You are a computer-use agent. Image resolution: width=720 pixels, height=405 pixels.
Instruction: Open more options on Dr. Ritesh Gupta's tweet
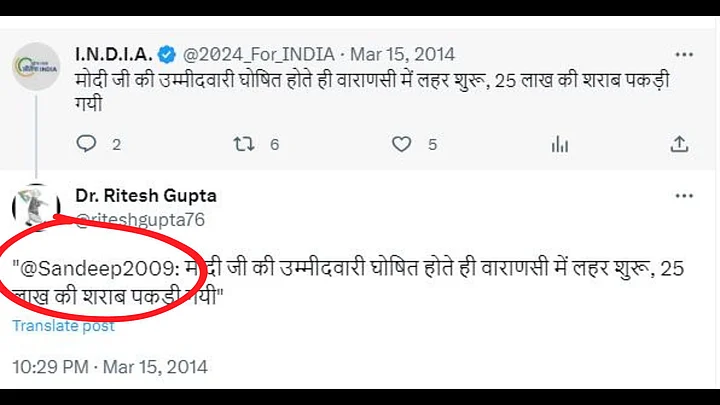coord(684,196)
